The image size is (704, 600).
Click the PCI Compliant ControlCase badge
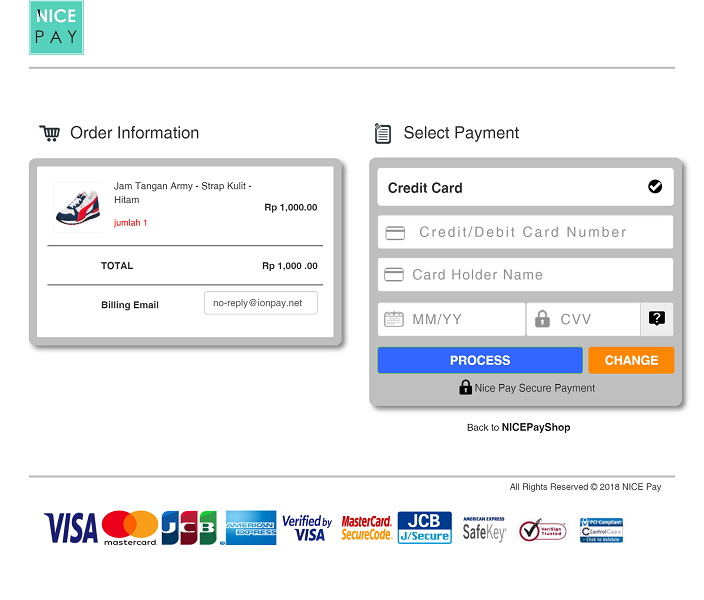pyautogui.click(x=601, y=530)
